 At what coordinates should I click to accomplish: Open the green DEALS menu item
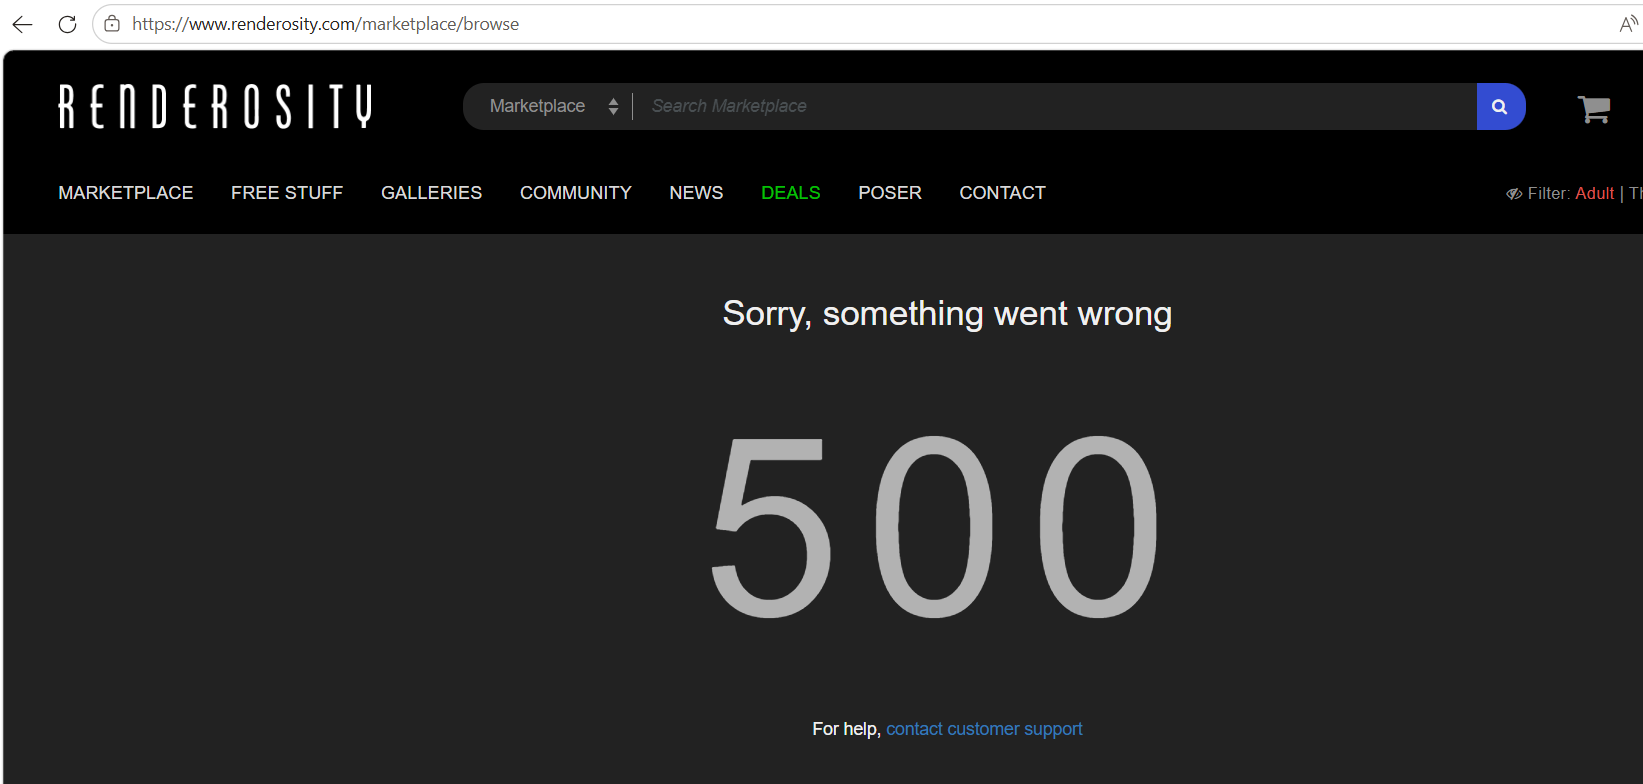point(790,193)
